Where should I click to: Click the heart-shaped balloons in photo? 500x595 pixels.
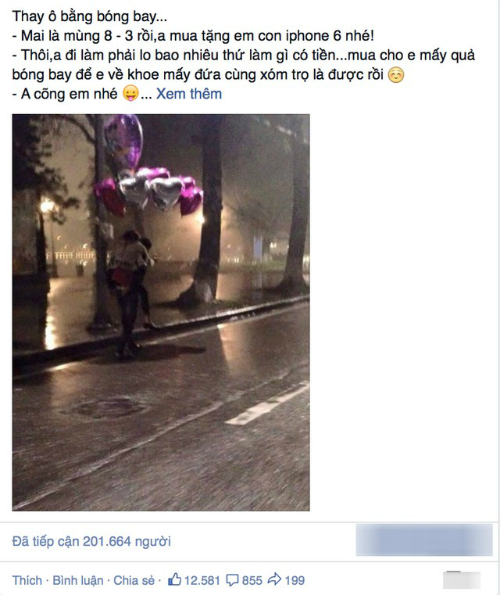pos(149,191)
